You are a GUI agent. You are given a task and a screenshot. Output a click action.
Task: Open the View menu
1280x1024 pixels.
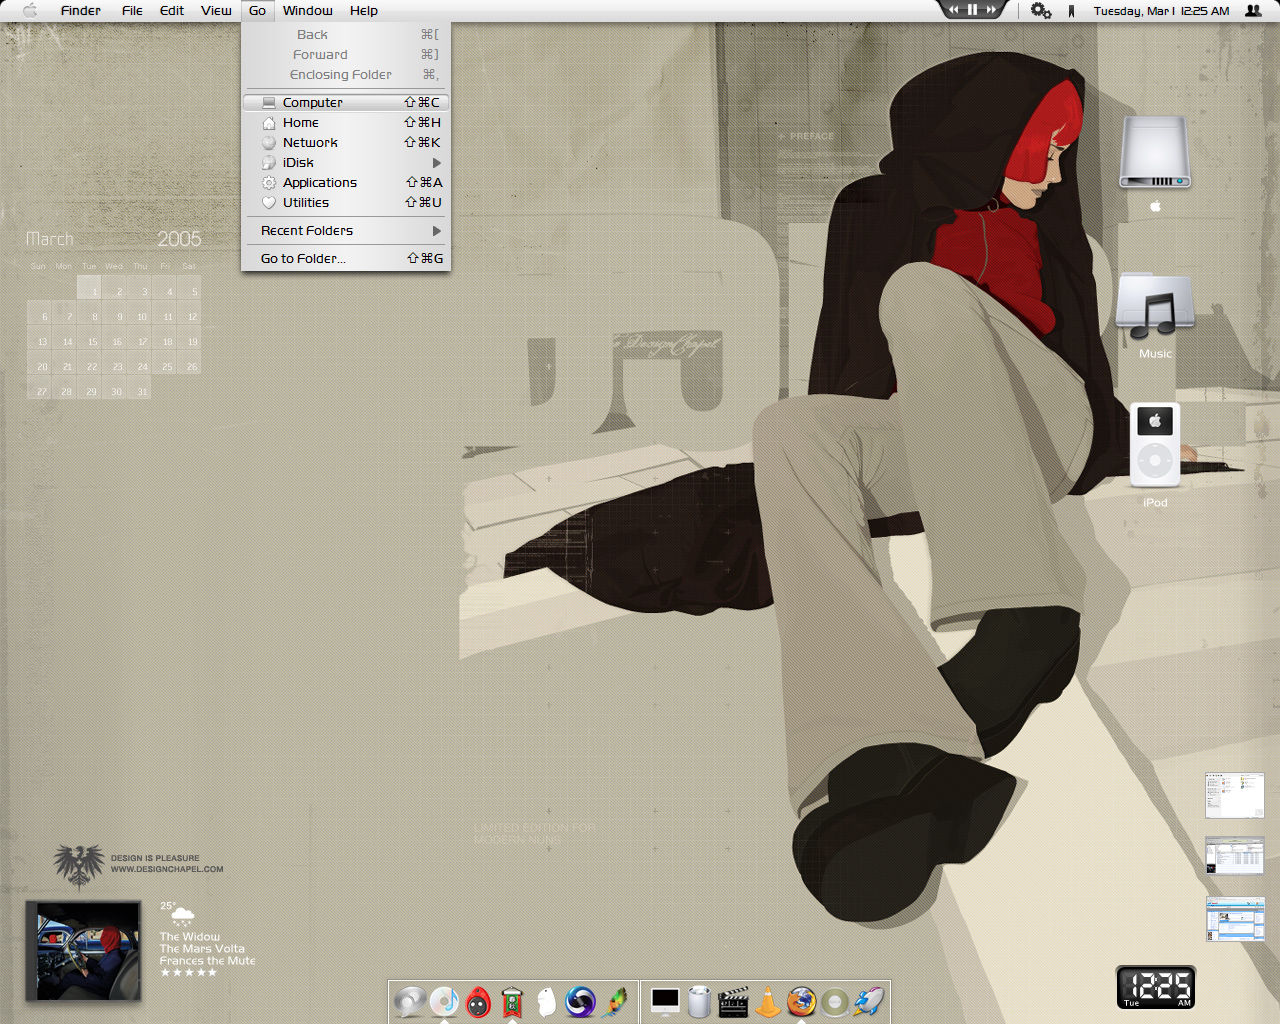click(216, 10)
